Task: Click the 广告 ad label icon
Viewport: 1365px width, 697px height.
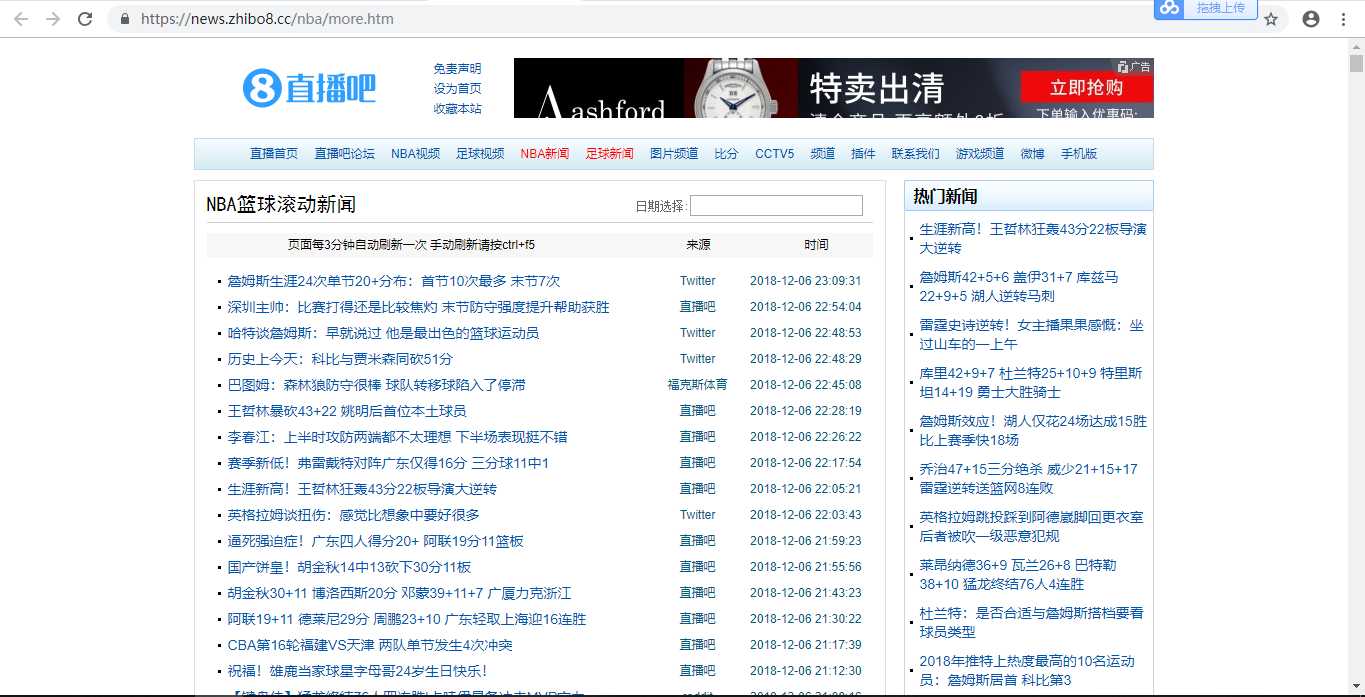Action: (1135, 66)
